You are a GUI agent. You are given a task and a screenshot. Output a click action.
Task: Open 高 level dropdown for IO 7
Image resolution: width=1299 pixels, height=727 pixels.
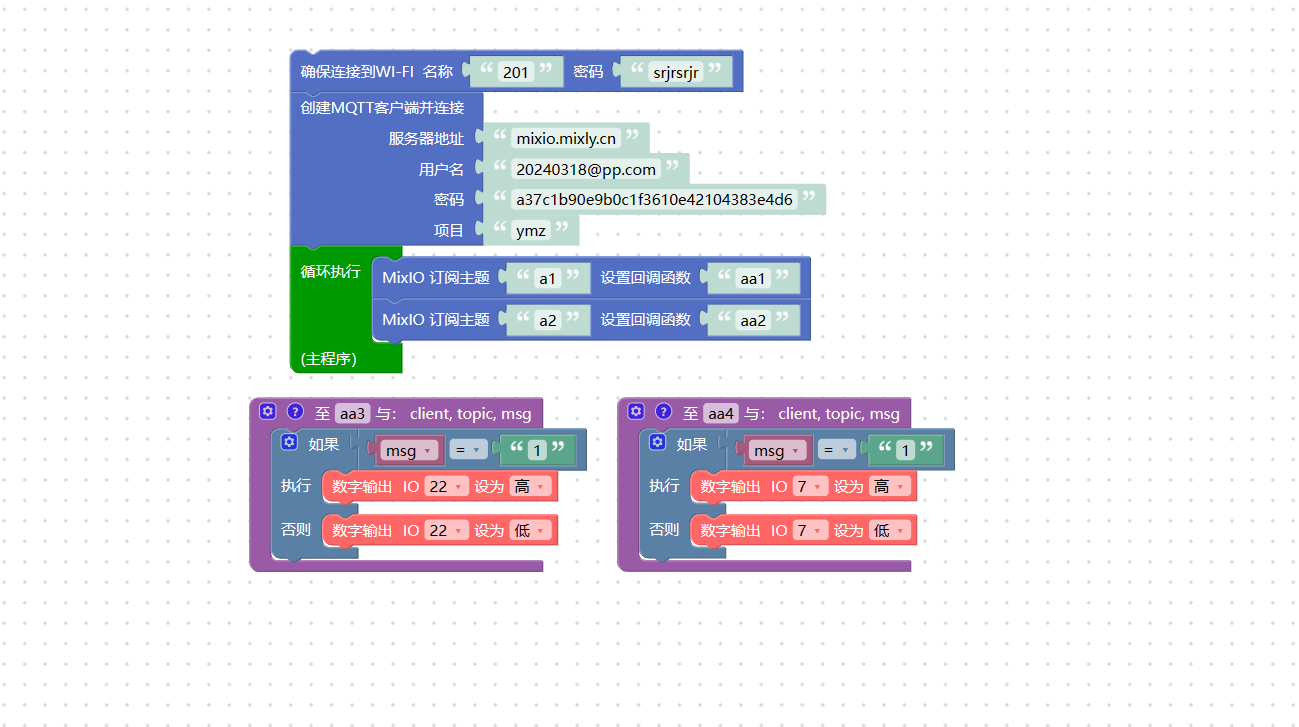coord(889,487)
